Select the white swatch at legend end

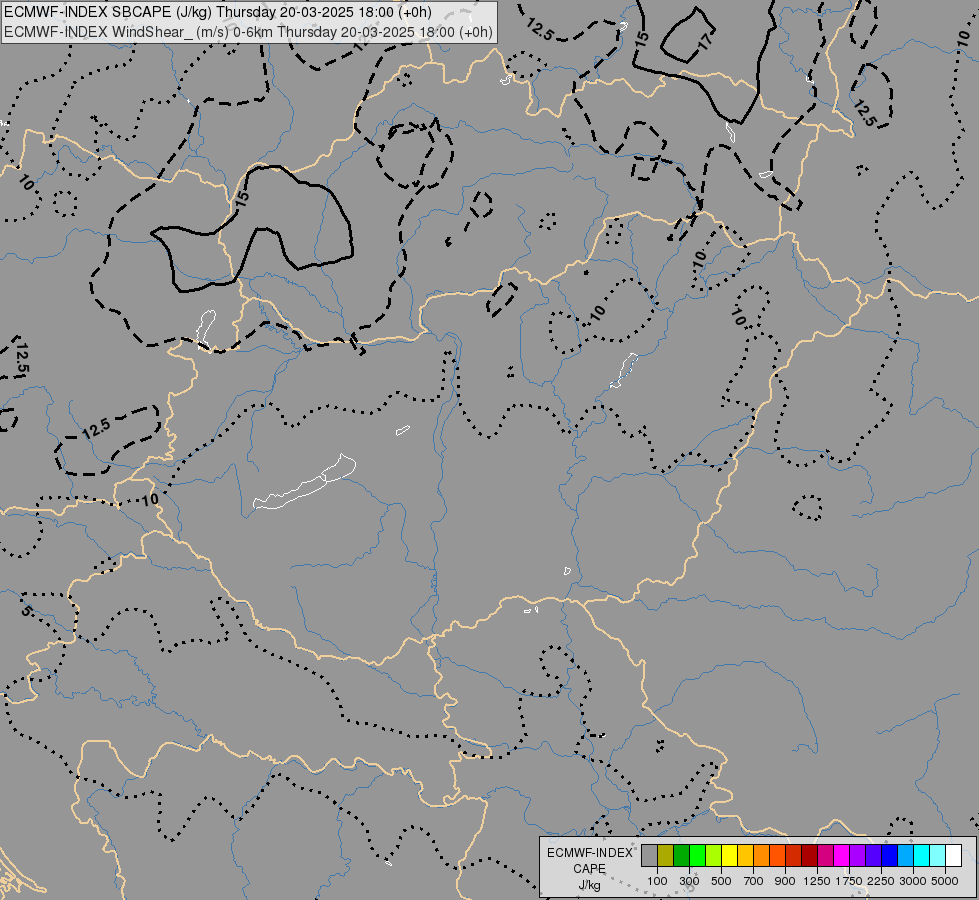pos(953,855)
